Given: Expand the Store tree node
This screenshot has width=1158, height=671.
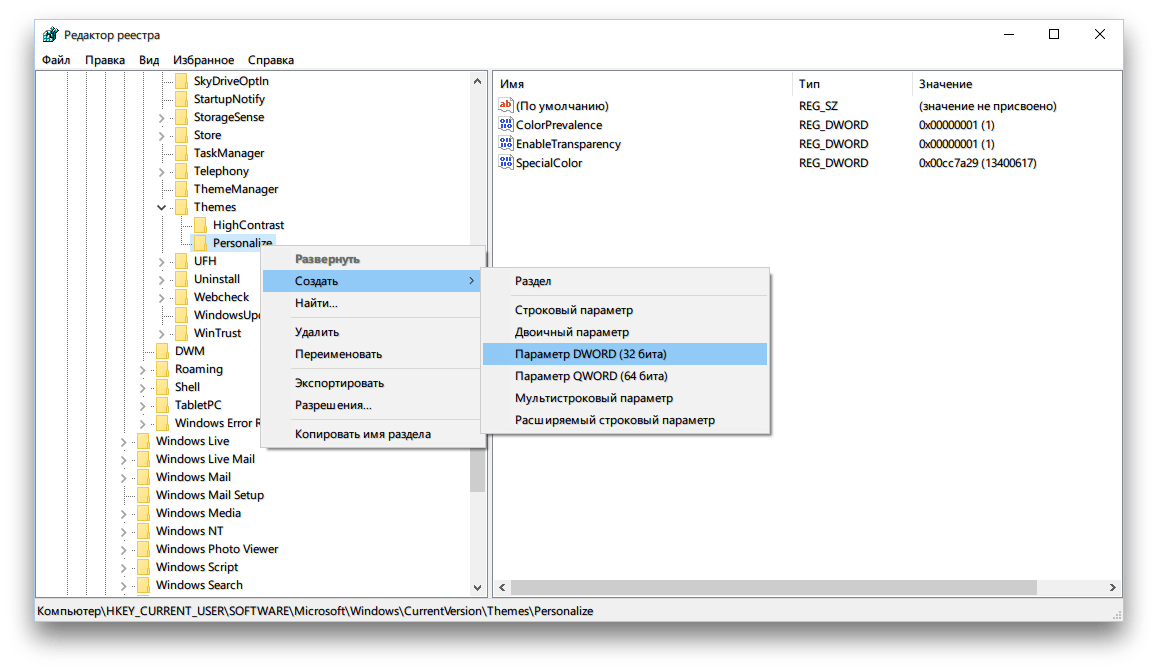Looking at the screenshot, I should (162, 136).
